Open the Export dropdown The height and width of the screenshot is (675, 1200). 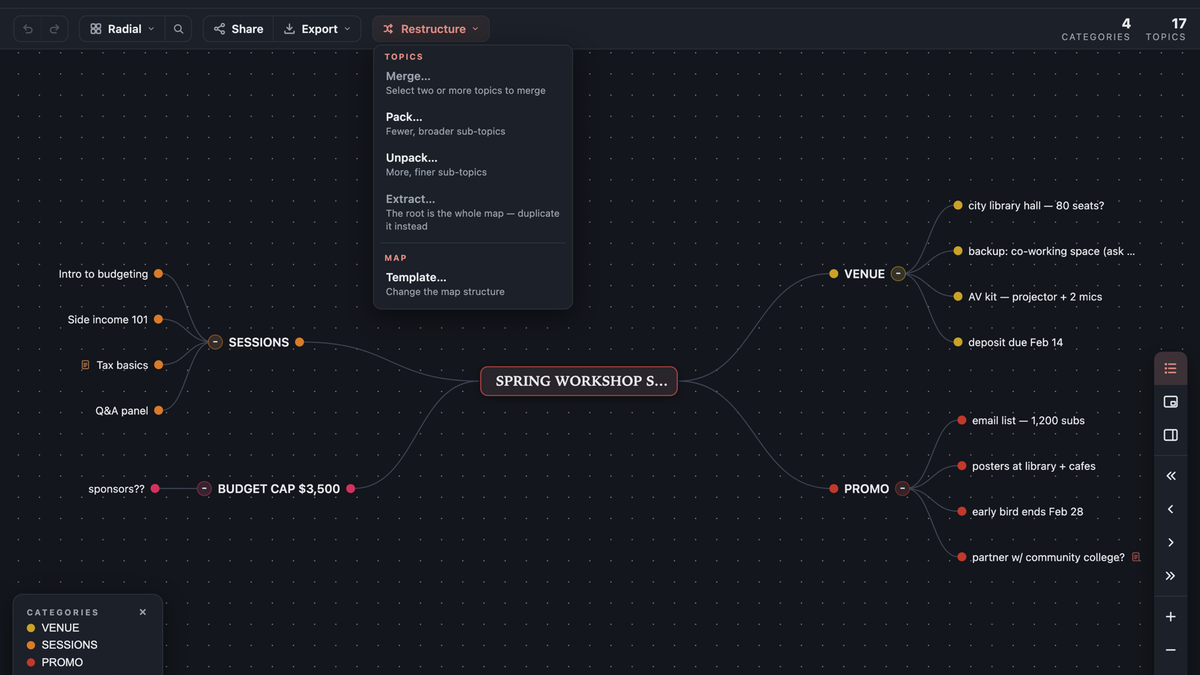[317, 29]
